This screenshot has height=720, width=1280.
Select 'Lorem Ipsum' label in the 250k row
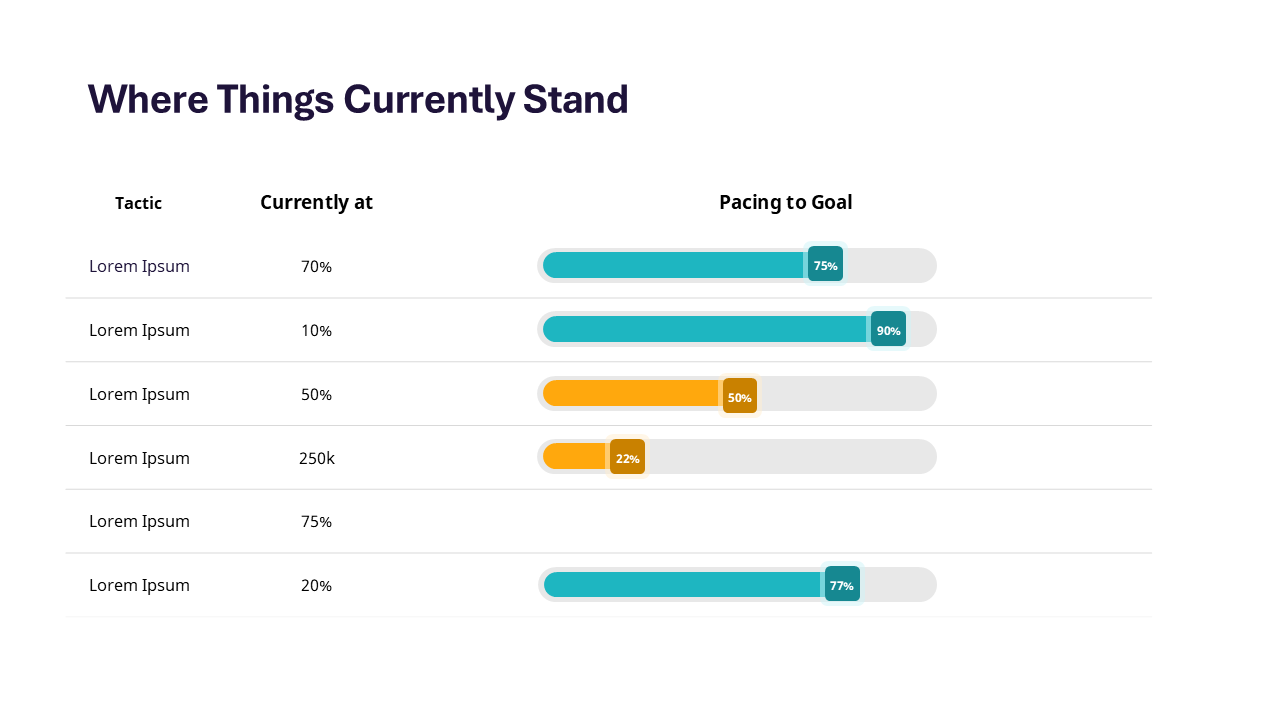pos(139,458)
